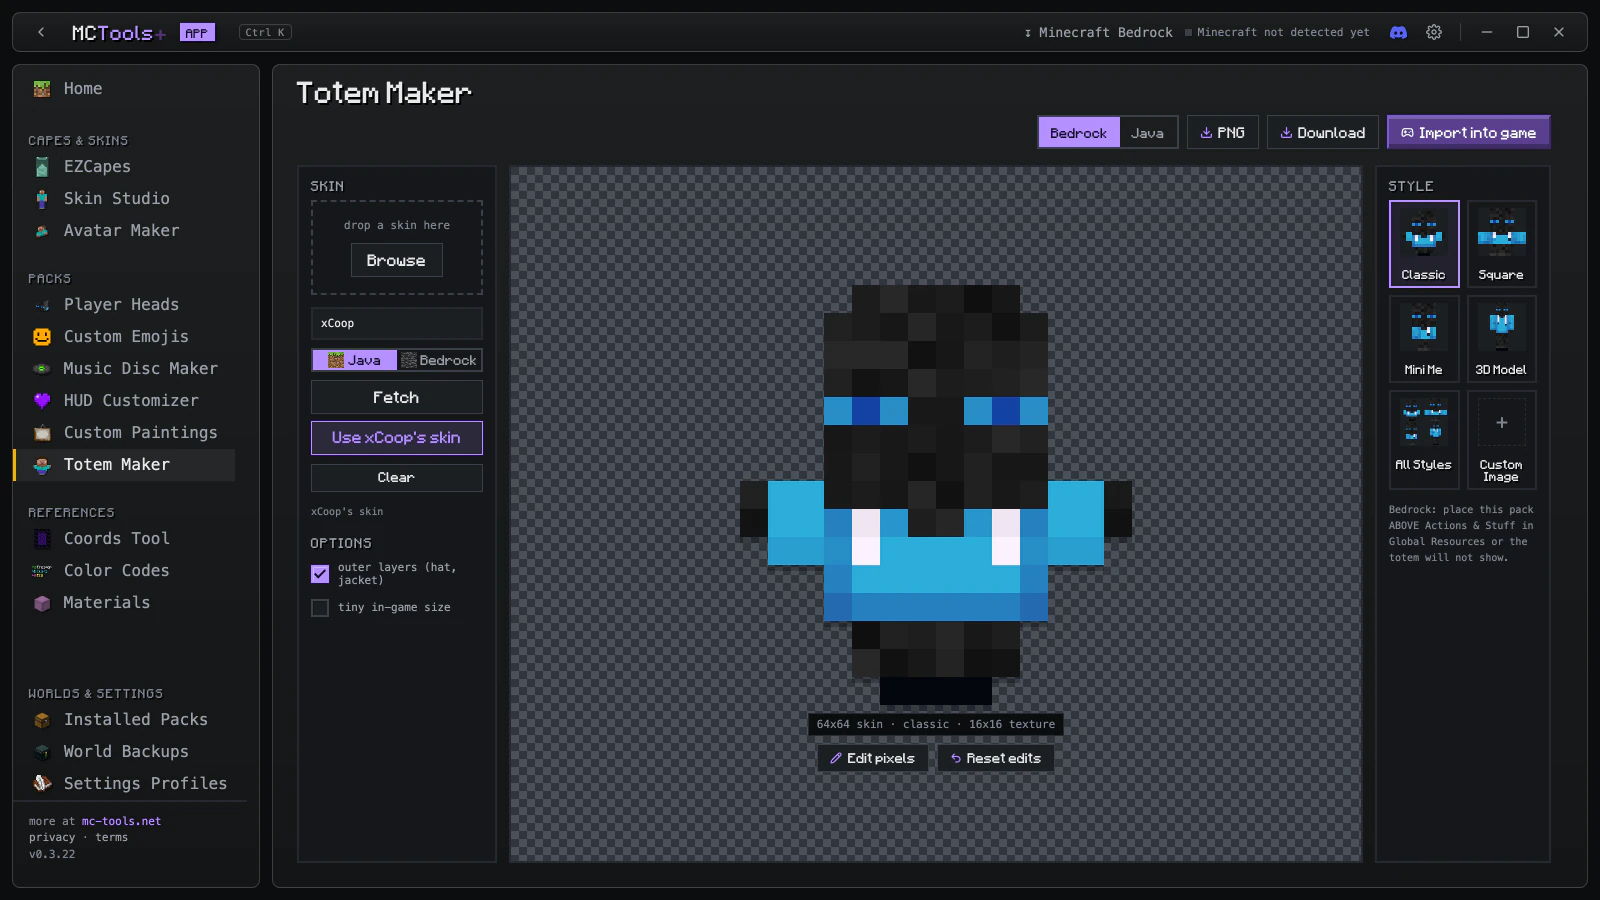
Task: Clear the loaded skin
Action: 396,478
